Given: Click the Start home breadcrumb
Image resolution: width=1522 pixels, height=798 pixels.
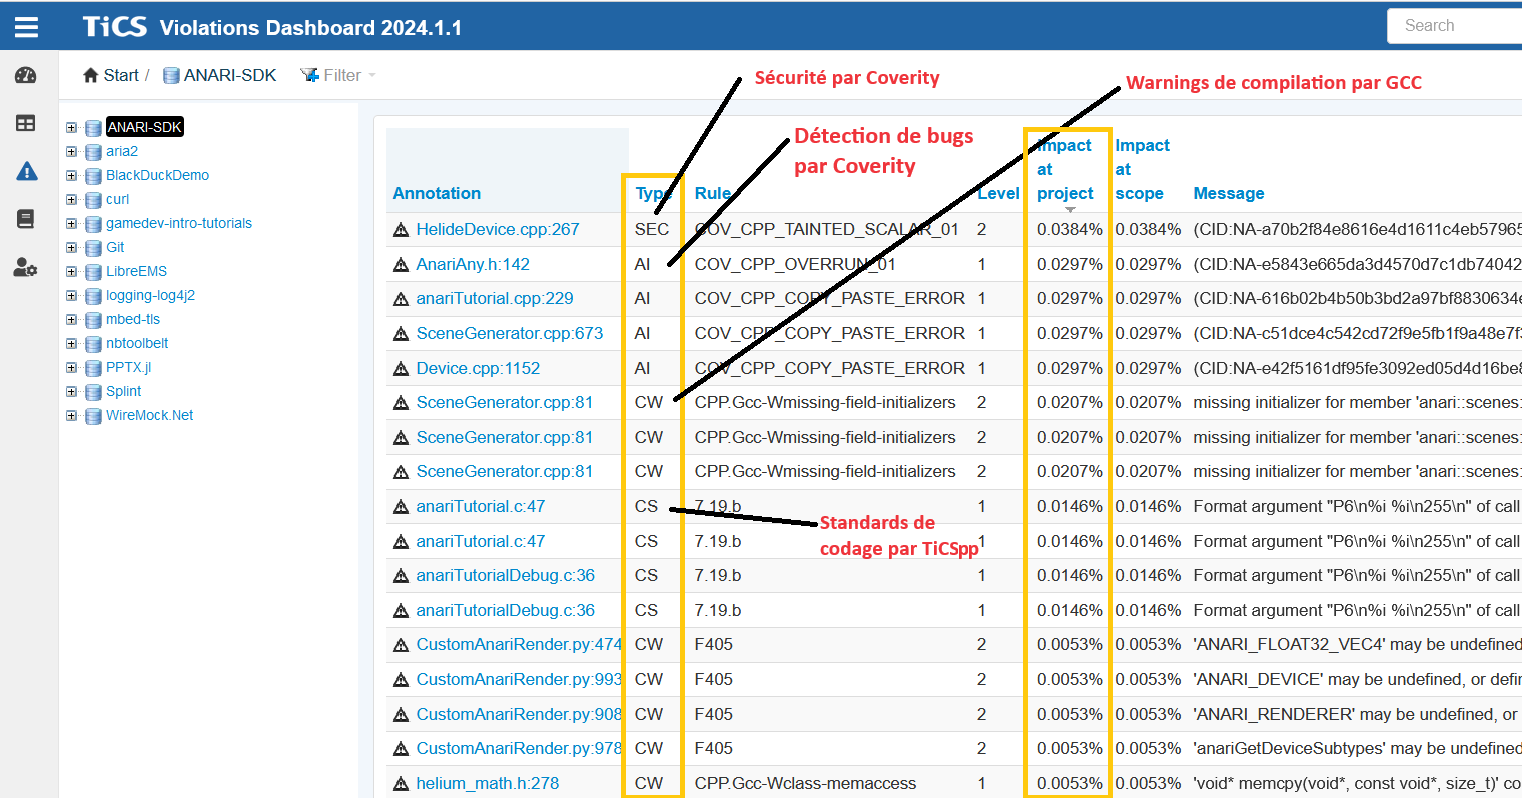Looking at the screenshot, I should pos(111,75).
